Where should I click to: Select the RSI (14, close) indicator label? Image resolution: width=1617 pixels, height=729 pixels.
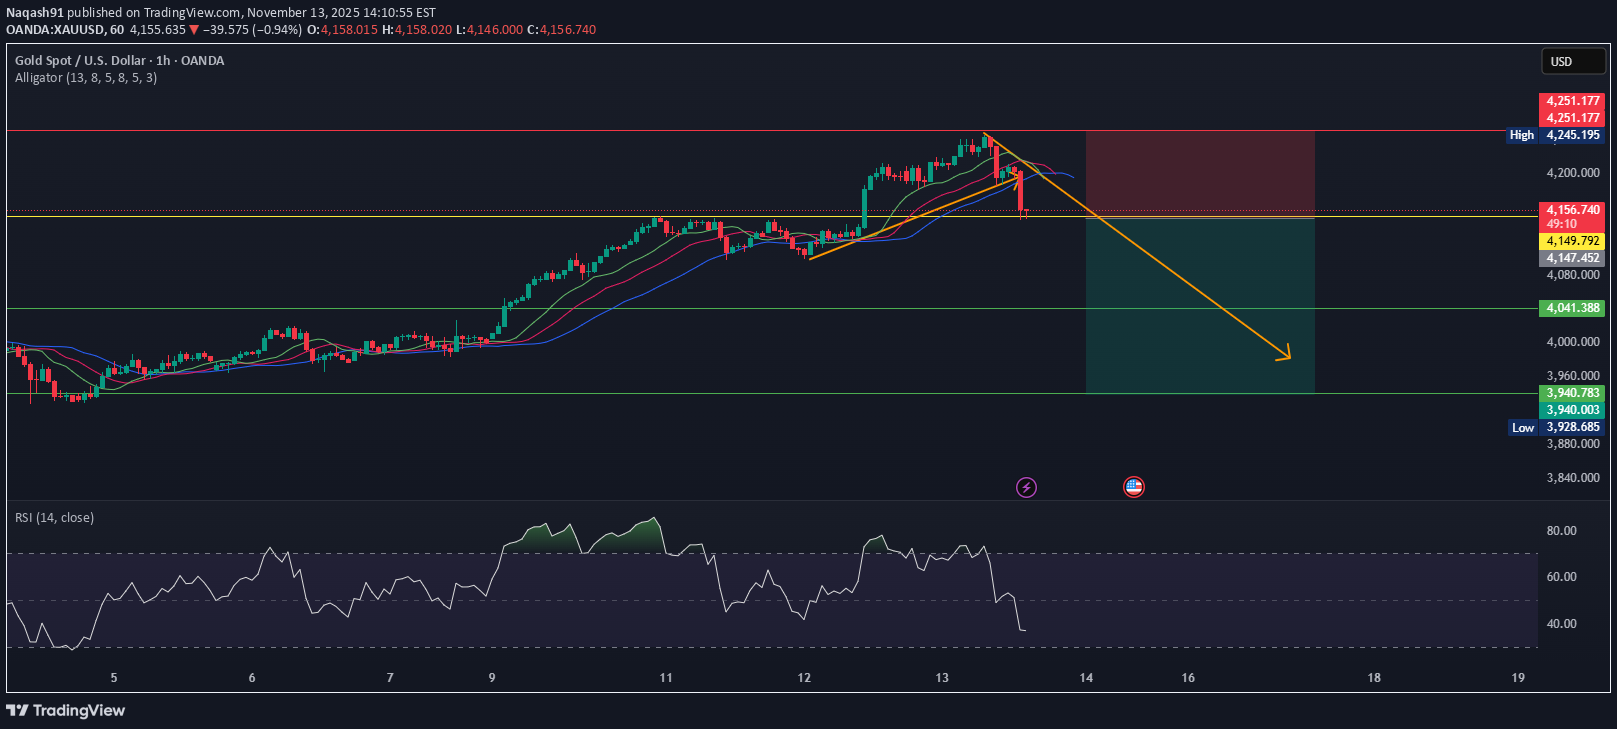(54, 518)
